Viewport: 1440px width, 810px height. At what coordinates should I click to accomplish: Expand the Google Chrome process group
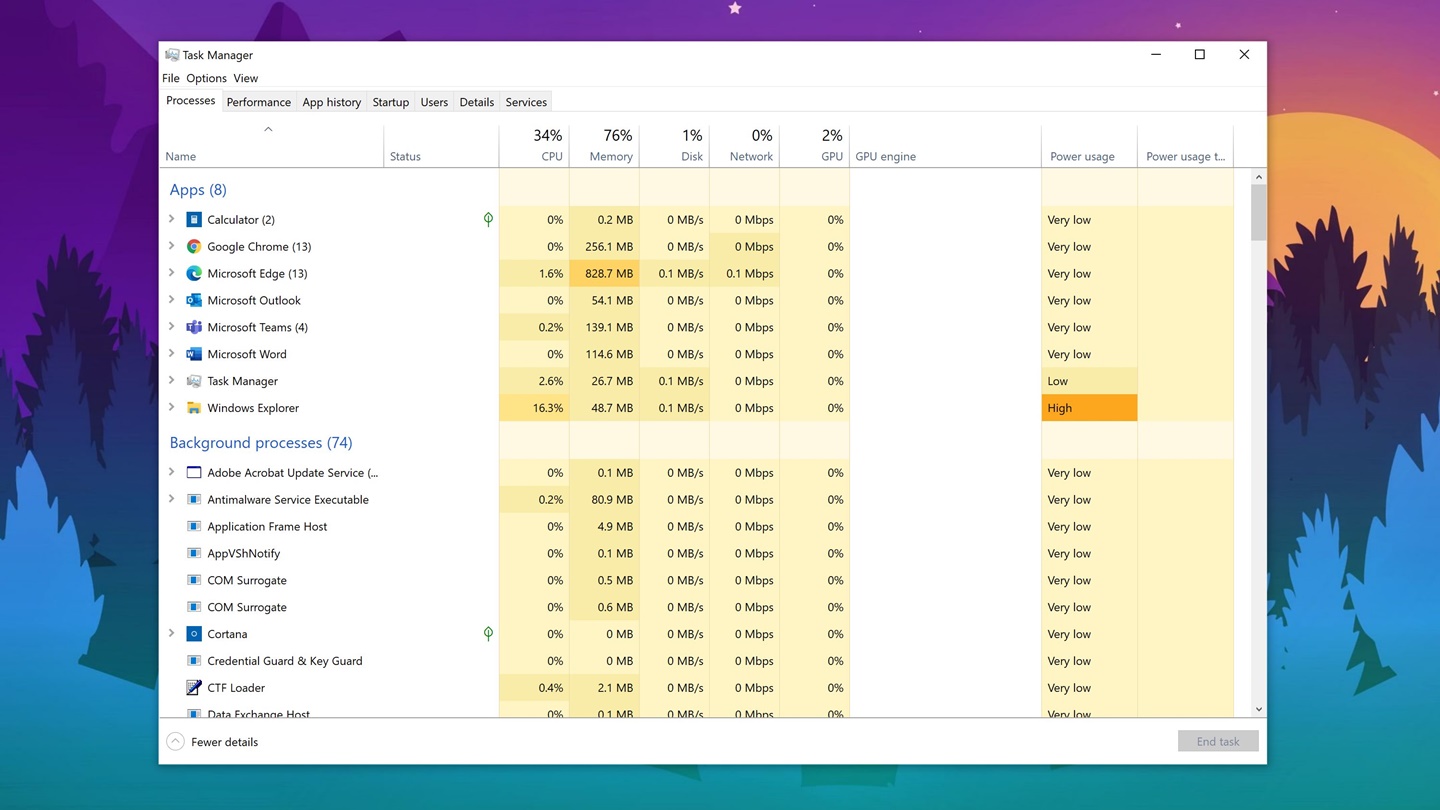pyautogui.click(x=172, y=247)
